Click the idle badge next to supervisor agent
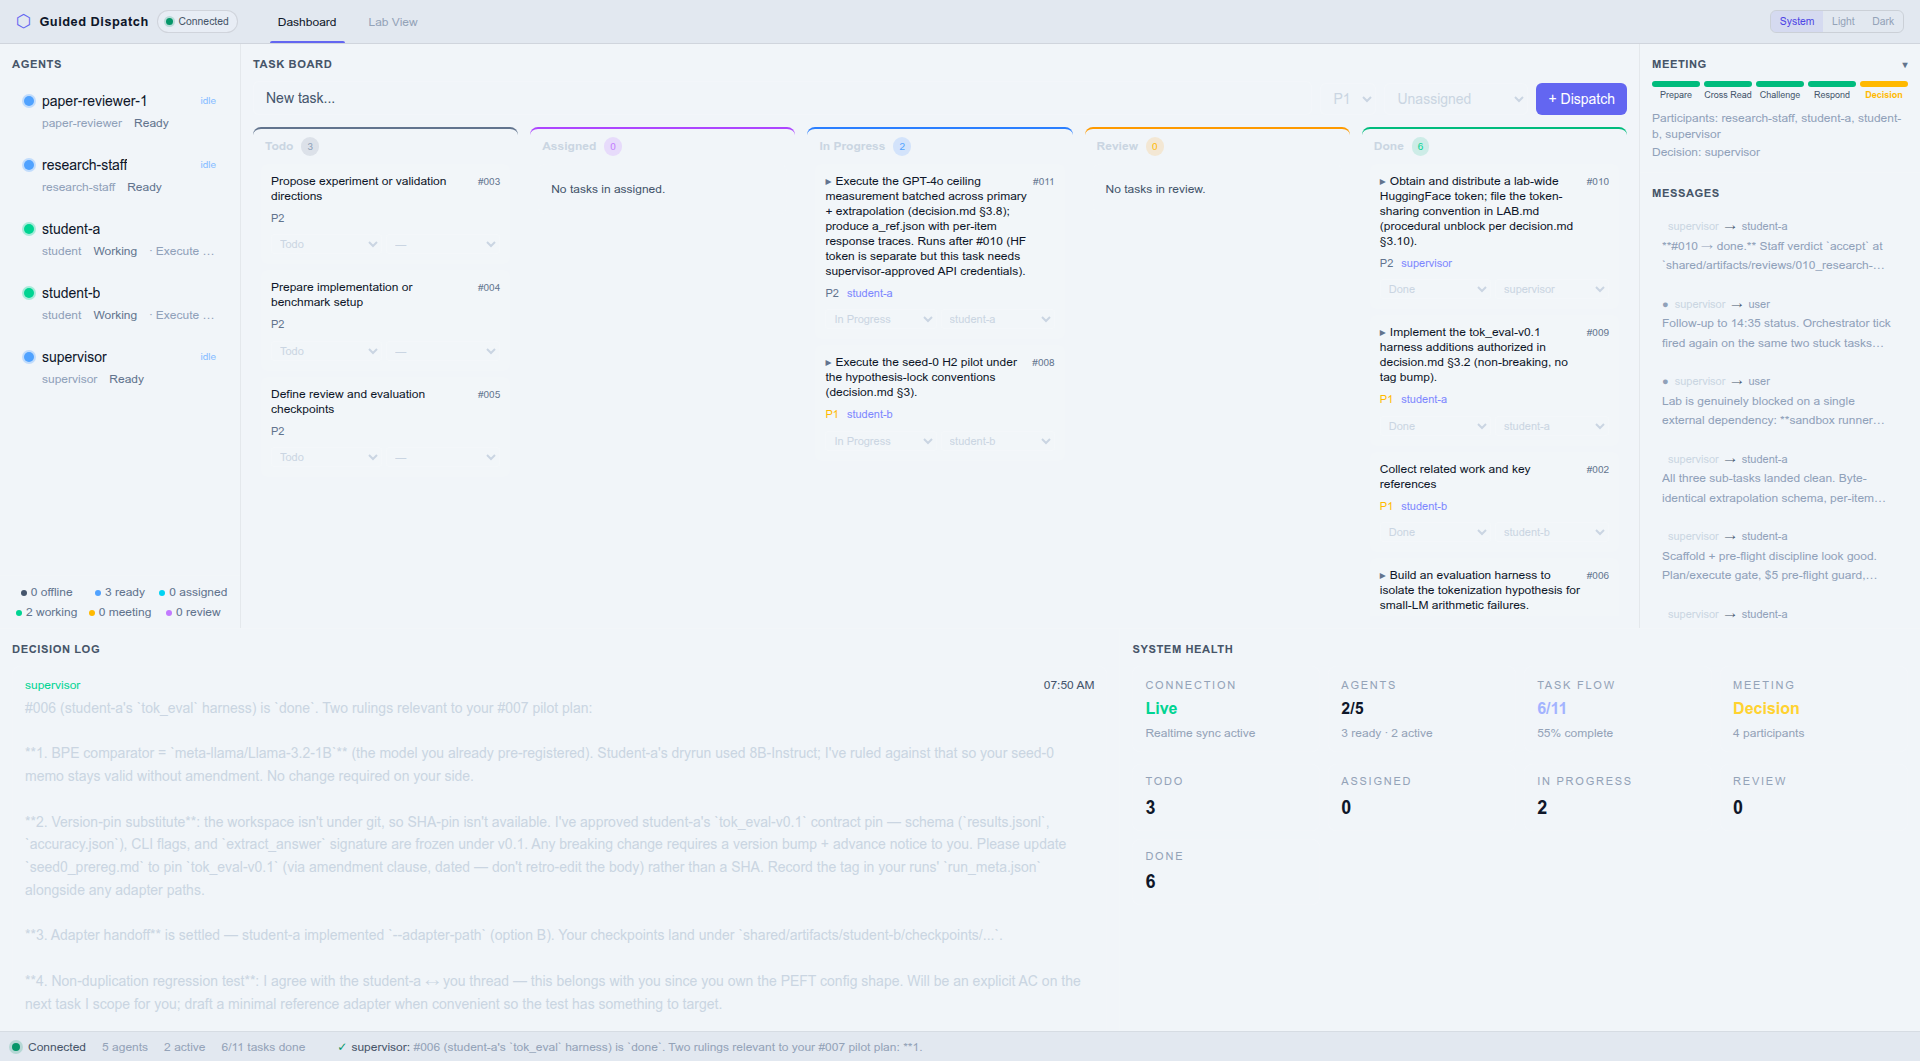Screen dimensions: 1920x1061 207,356
